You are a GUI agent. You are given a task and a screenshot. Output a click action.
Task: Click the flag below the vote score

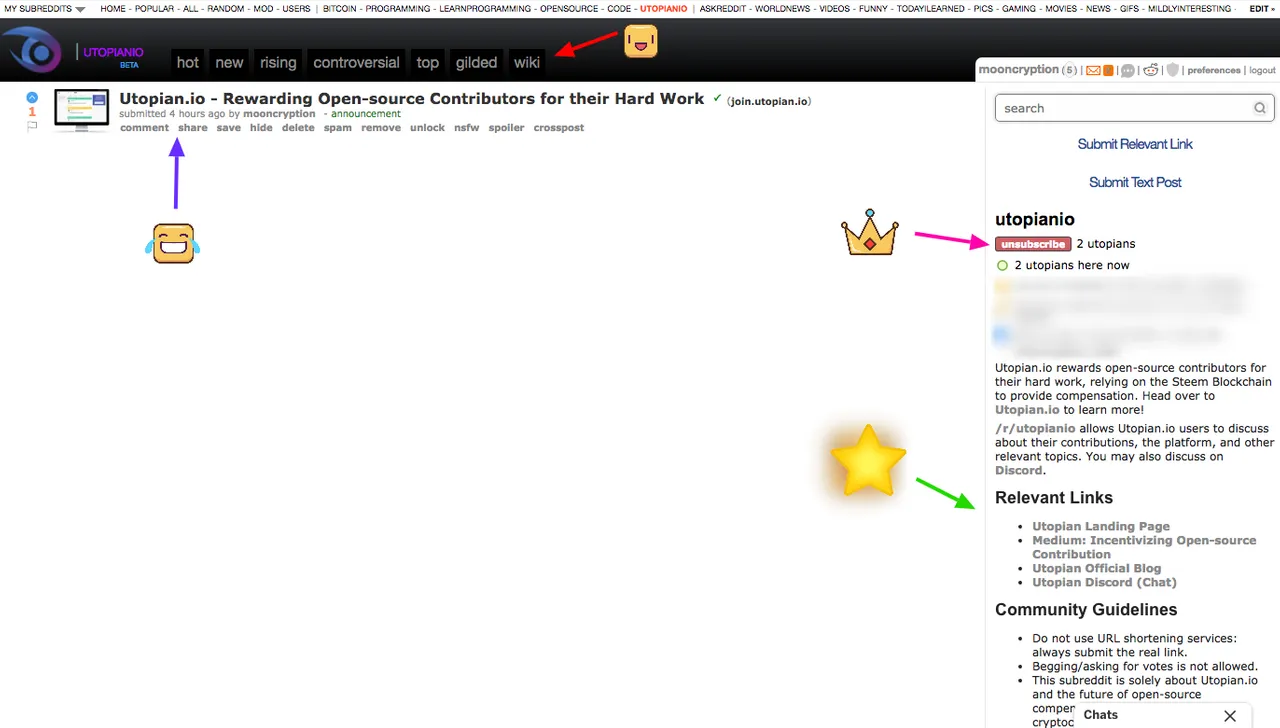click(x=32, y=126)
